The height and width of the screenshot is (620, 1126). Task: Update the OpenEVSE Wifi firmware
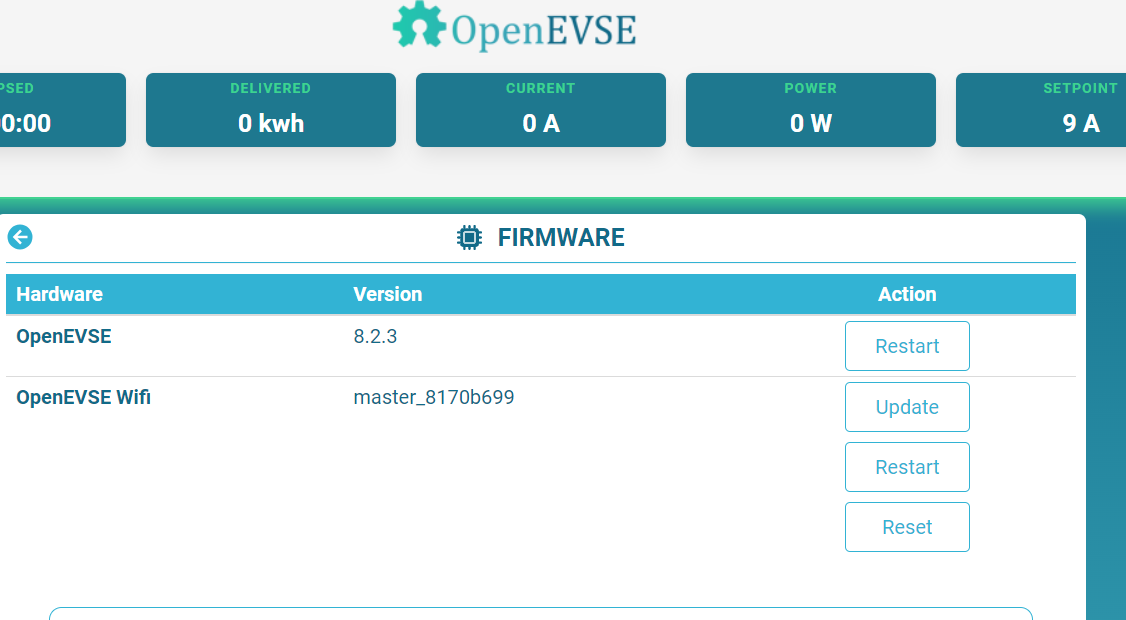[907, 407]
